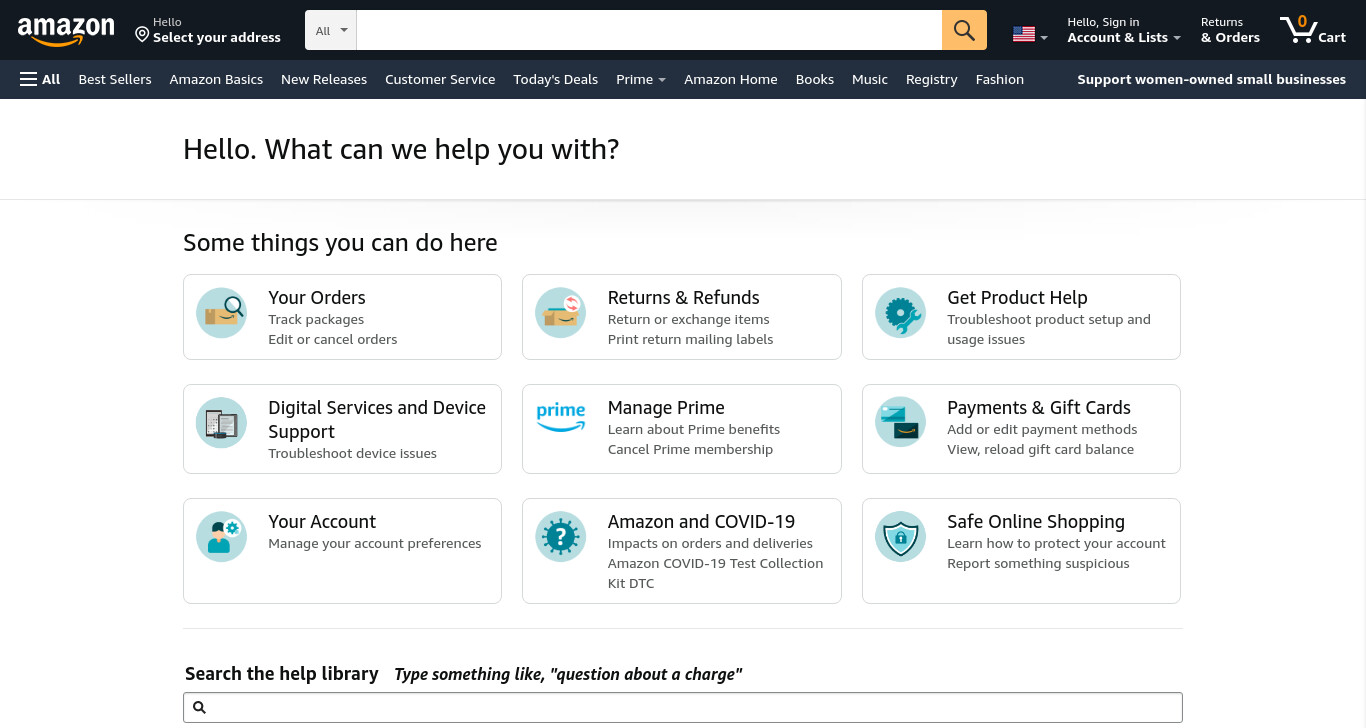The image size is (1366, 728).
Task: Click 'View, reload gift card balance' text
Action: pos(1041,450)
